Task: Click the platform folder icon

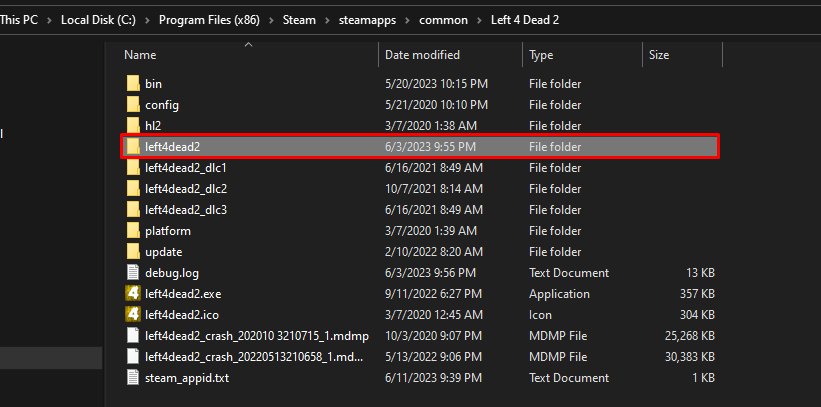Action: click(133, 231)
